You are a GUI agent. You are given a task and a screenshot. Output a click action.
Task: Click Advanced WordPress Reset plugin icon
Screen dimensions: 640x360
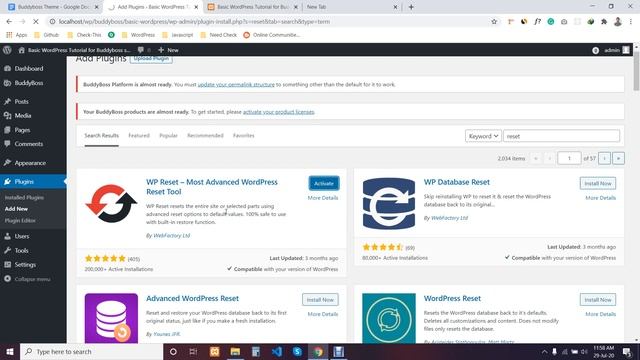(x=111, y=318)
